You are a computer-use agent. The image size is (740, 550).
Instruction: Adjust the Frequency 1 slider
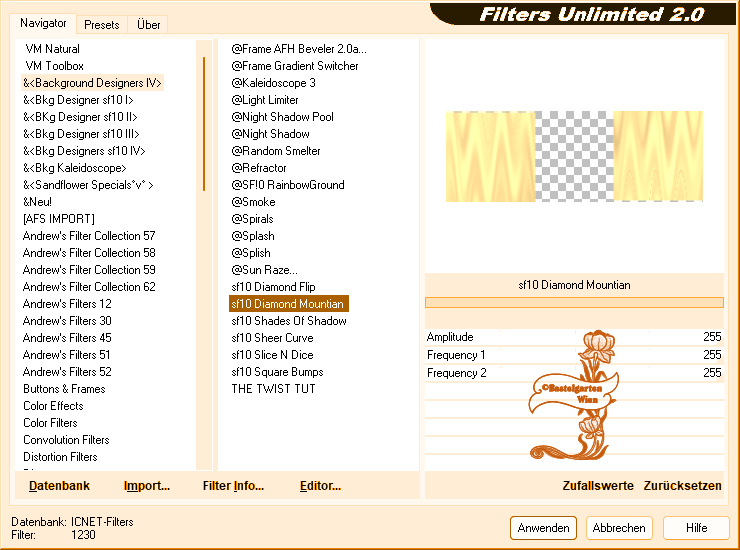(x=574, y=355)
